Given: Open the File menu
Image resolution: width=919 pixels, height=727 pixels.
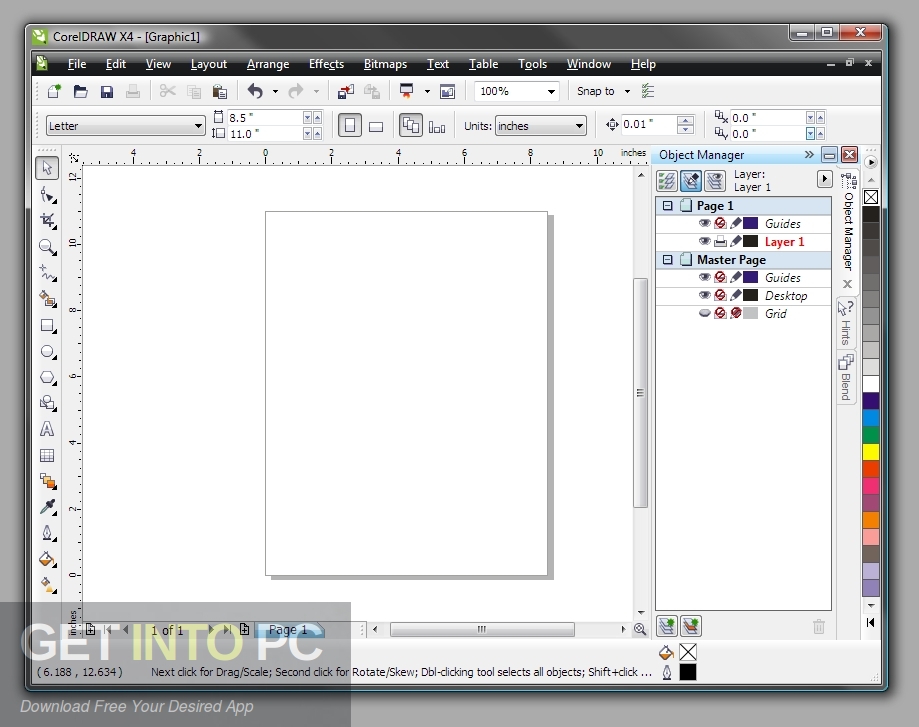Looking at the screenshot, I should [x=77, y=64].
